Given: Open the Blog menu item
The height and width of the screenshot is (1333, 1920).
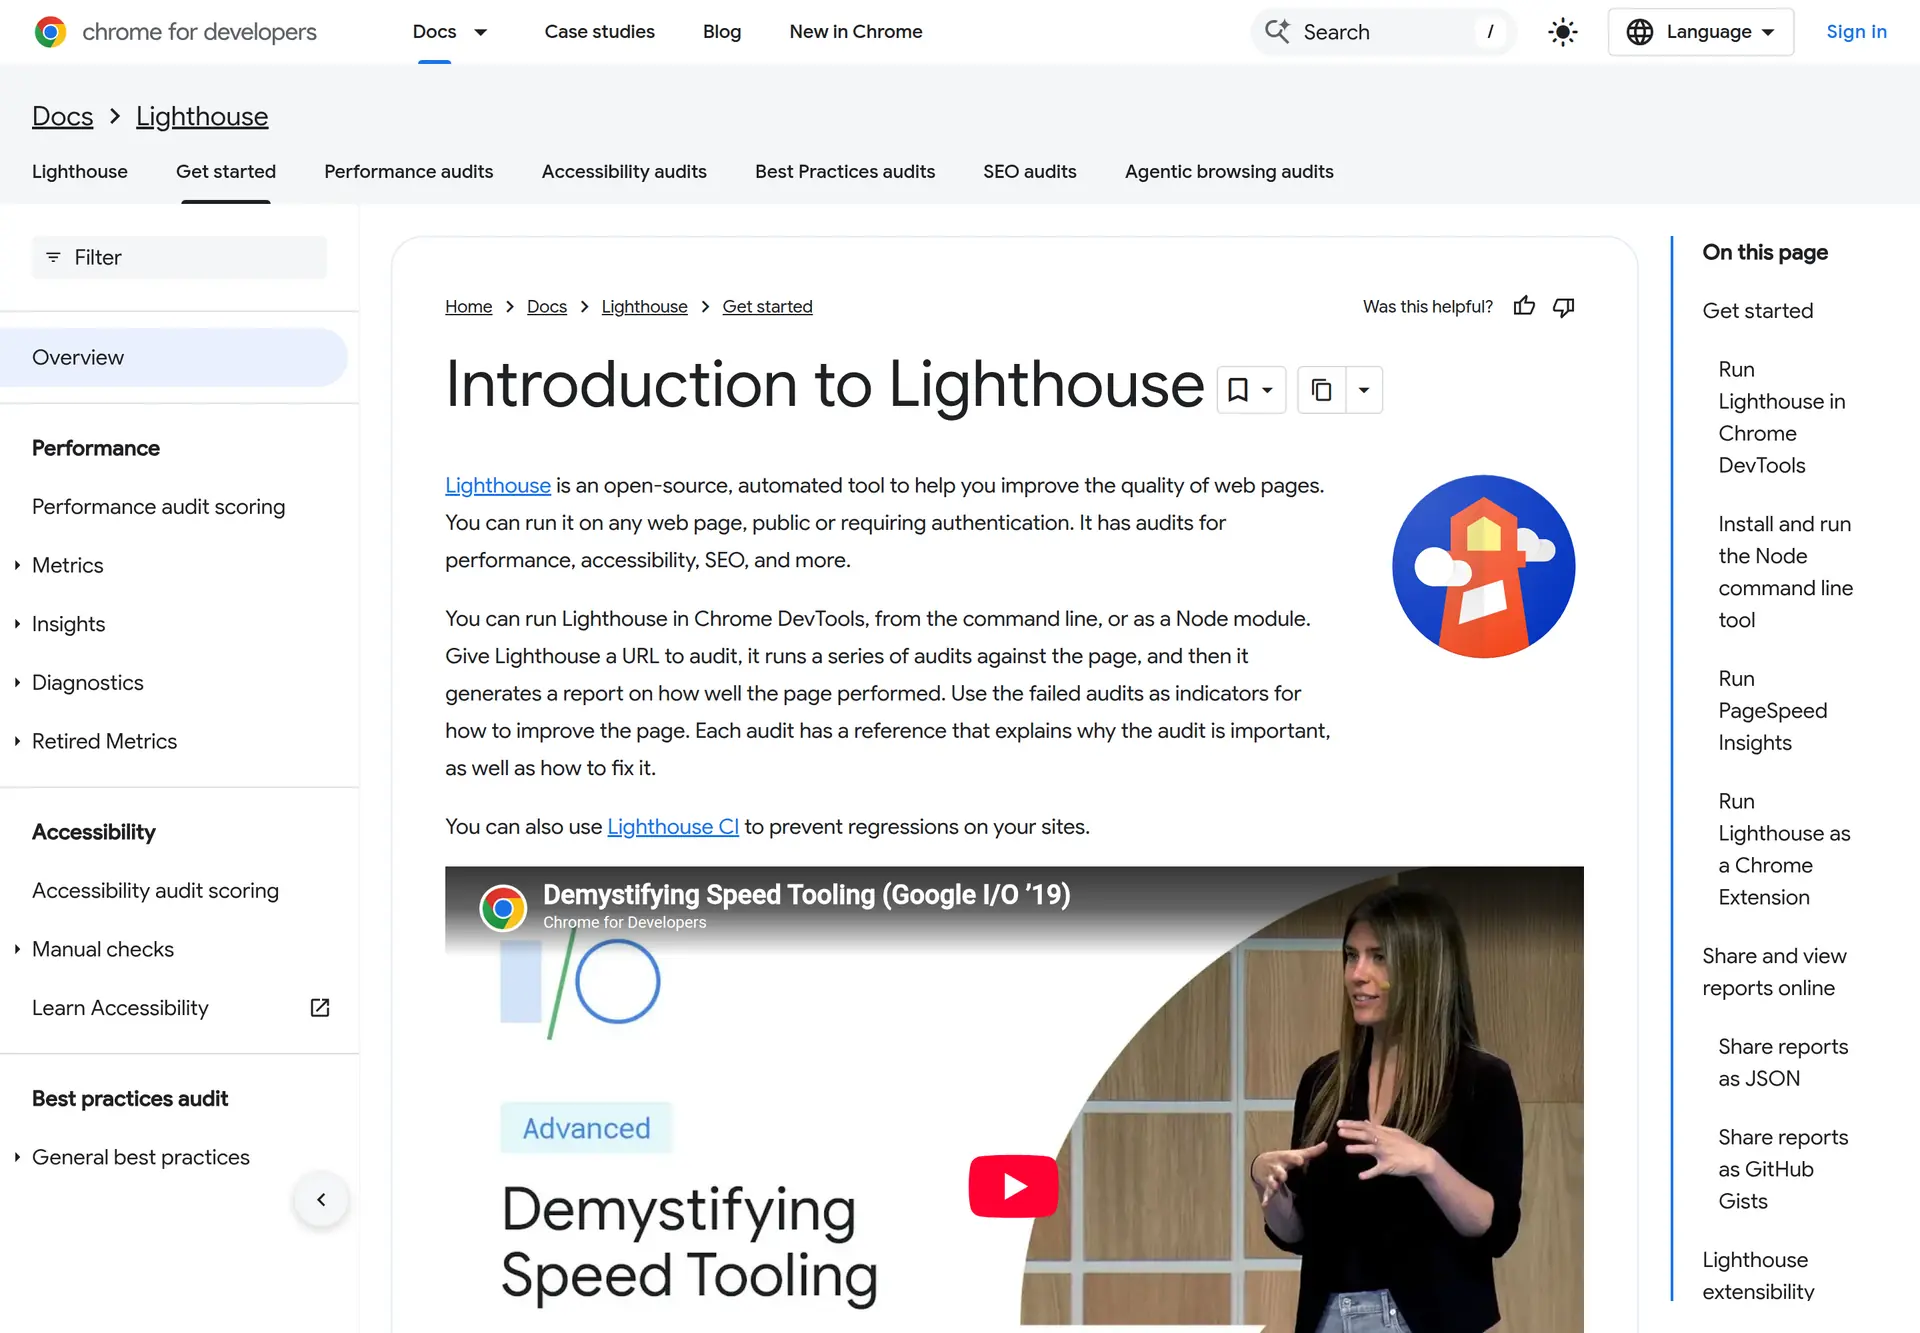Looking at the screenshot, I should (722, 32).
